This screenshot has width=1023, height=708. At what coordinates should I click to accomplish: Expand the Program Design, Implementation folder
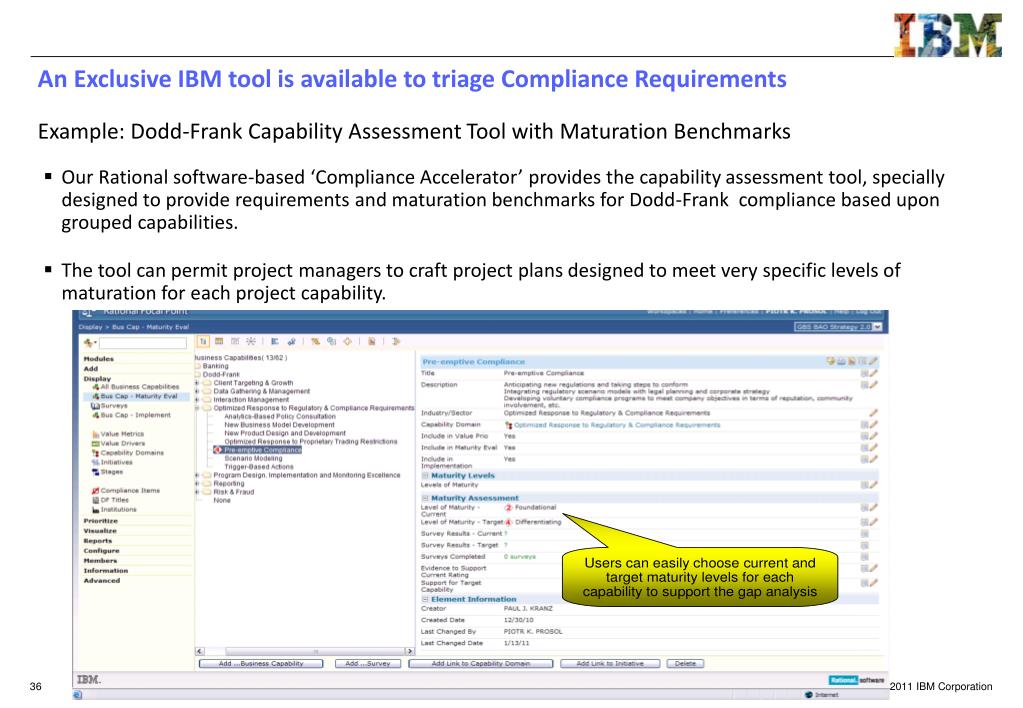point(197,476)
